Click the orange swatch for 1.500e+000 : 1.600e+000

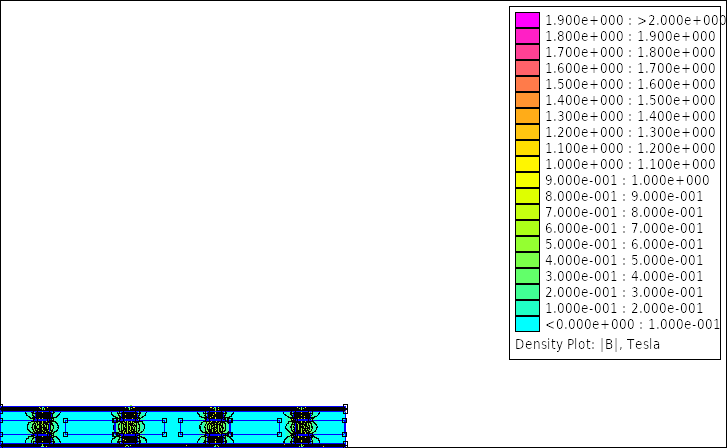527,84
